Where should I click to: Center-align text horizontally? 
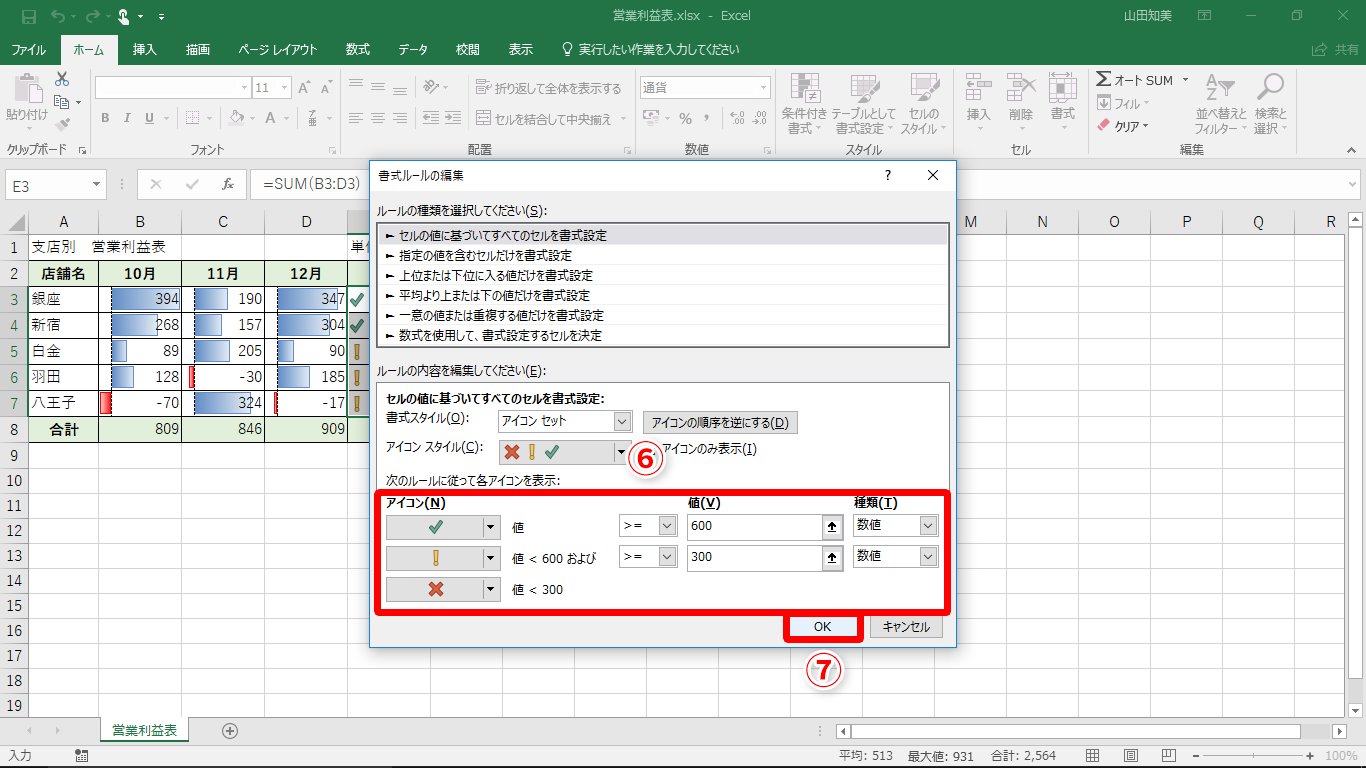pos(379,119)
